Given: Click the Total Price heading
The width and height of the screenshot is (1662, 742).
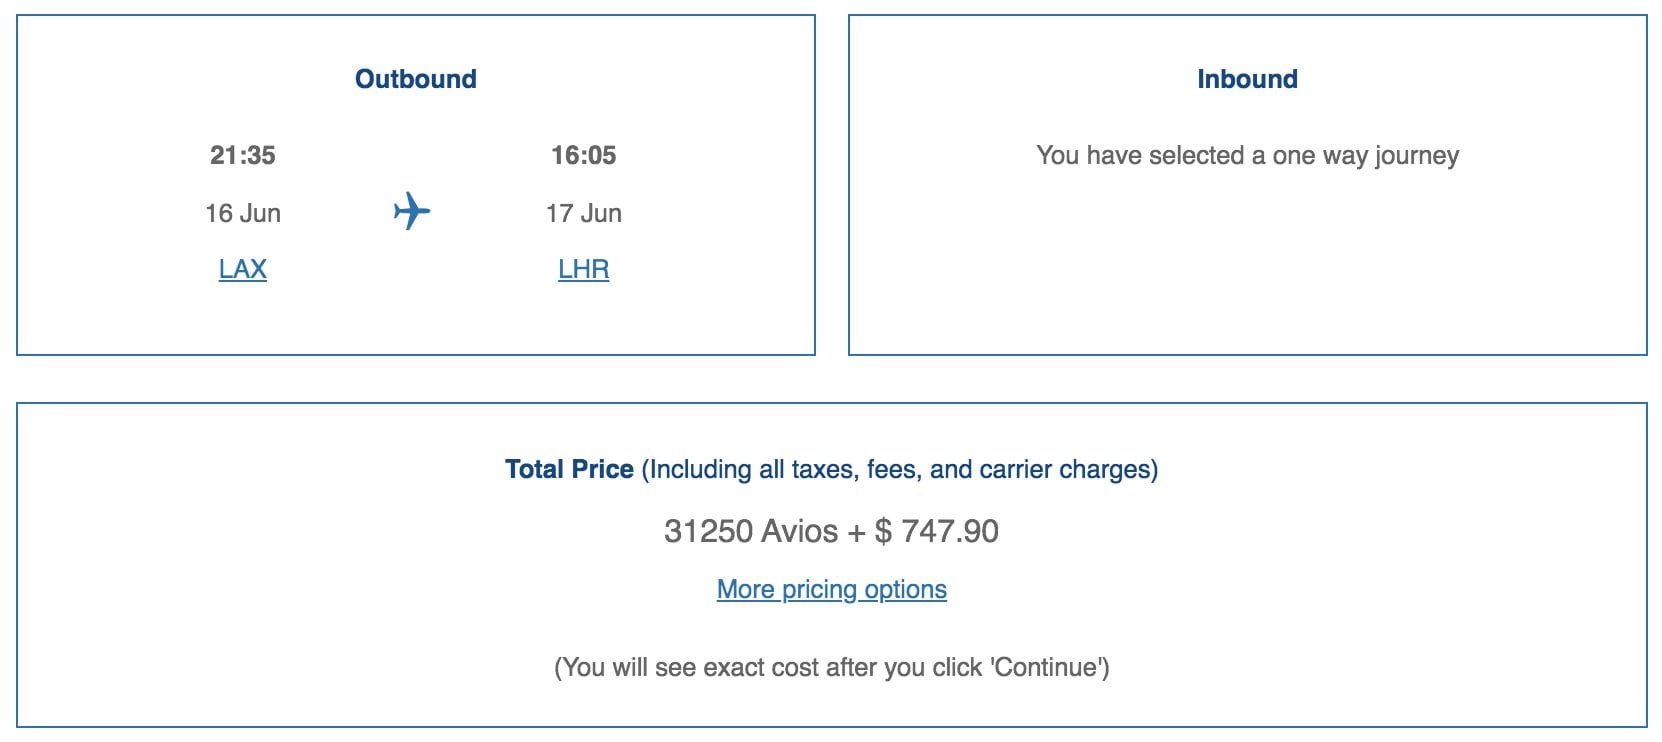Looking at the screenshot, I should tap(567, 467).
